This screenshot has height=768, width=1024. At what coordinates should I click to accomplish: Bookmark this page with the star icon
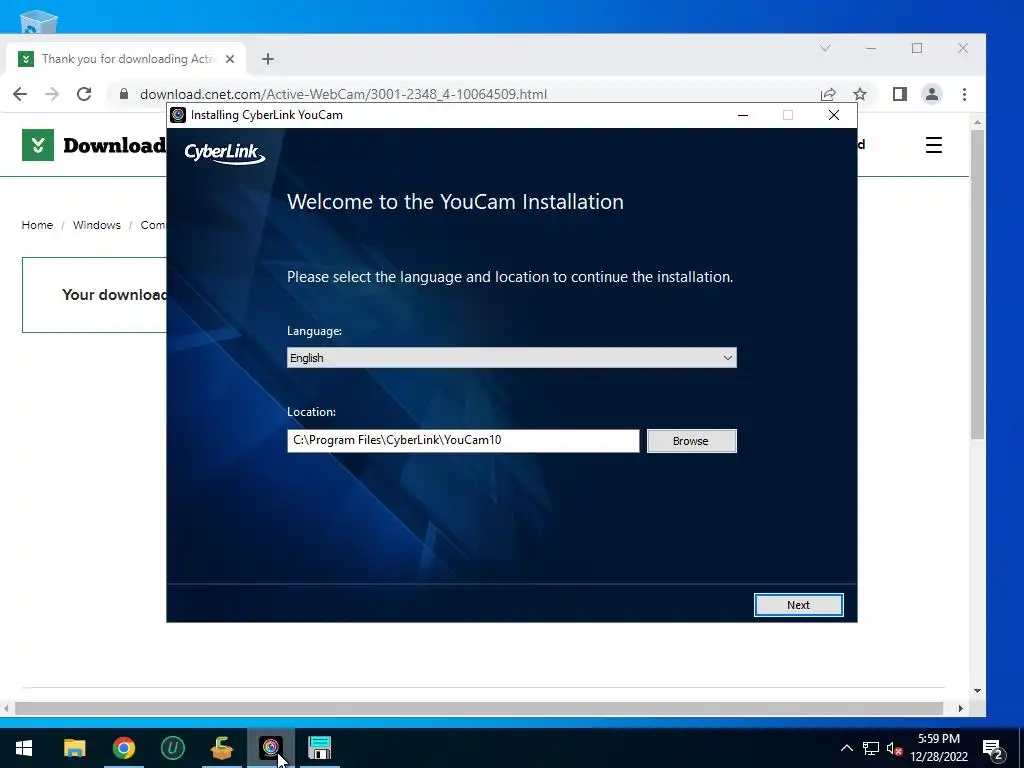pyautogui.click(x=860, y=94)
